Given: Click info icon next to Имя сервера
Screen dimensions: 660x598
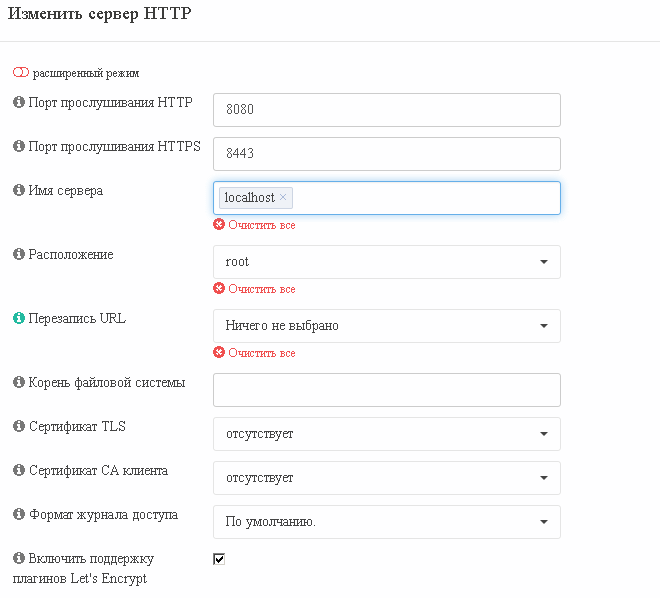Looking at the screenshot, I should [x=19, y=190].
